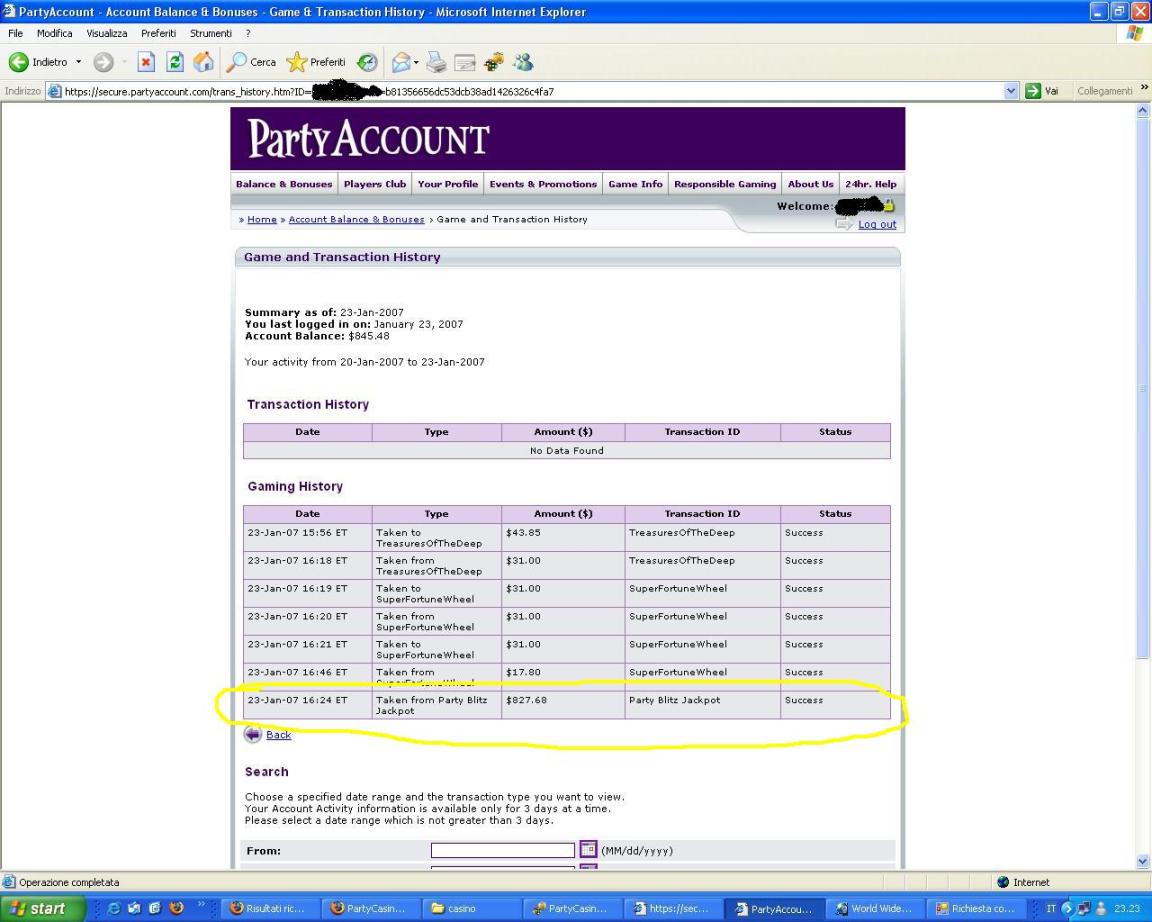Click the Firefox quick launch icon
The height and width of the screenshot is (922, 1152).
[176, 908]
